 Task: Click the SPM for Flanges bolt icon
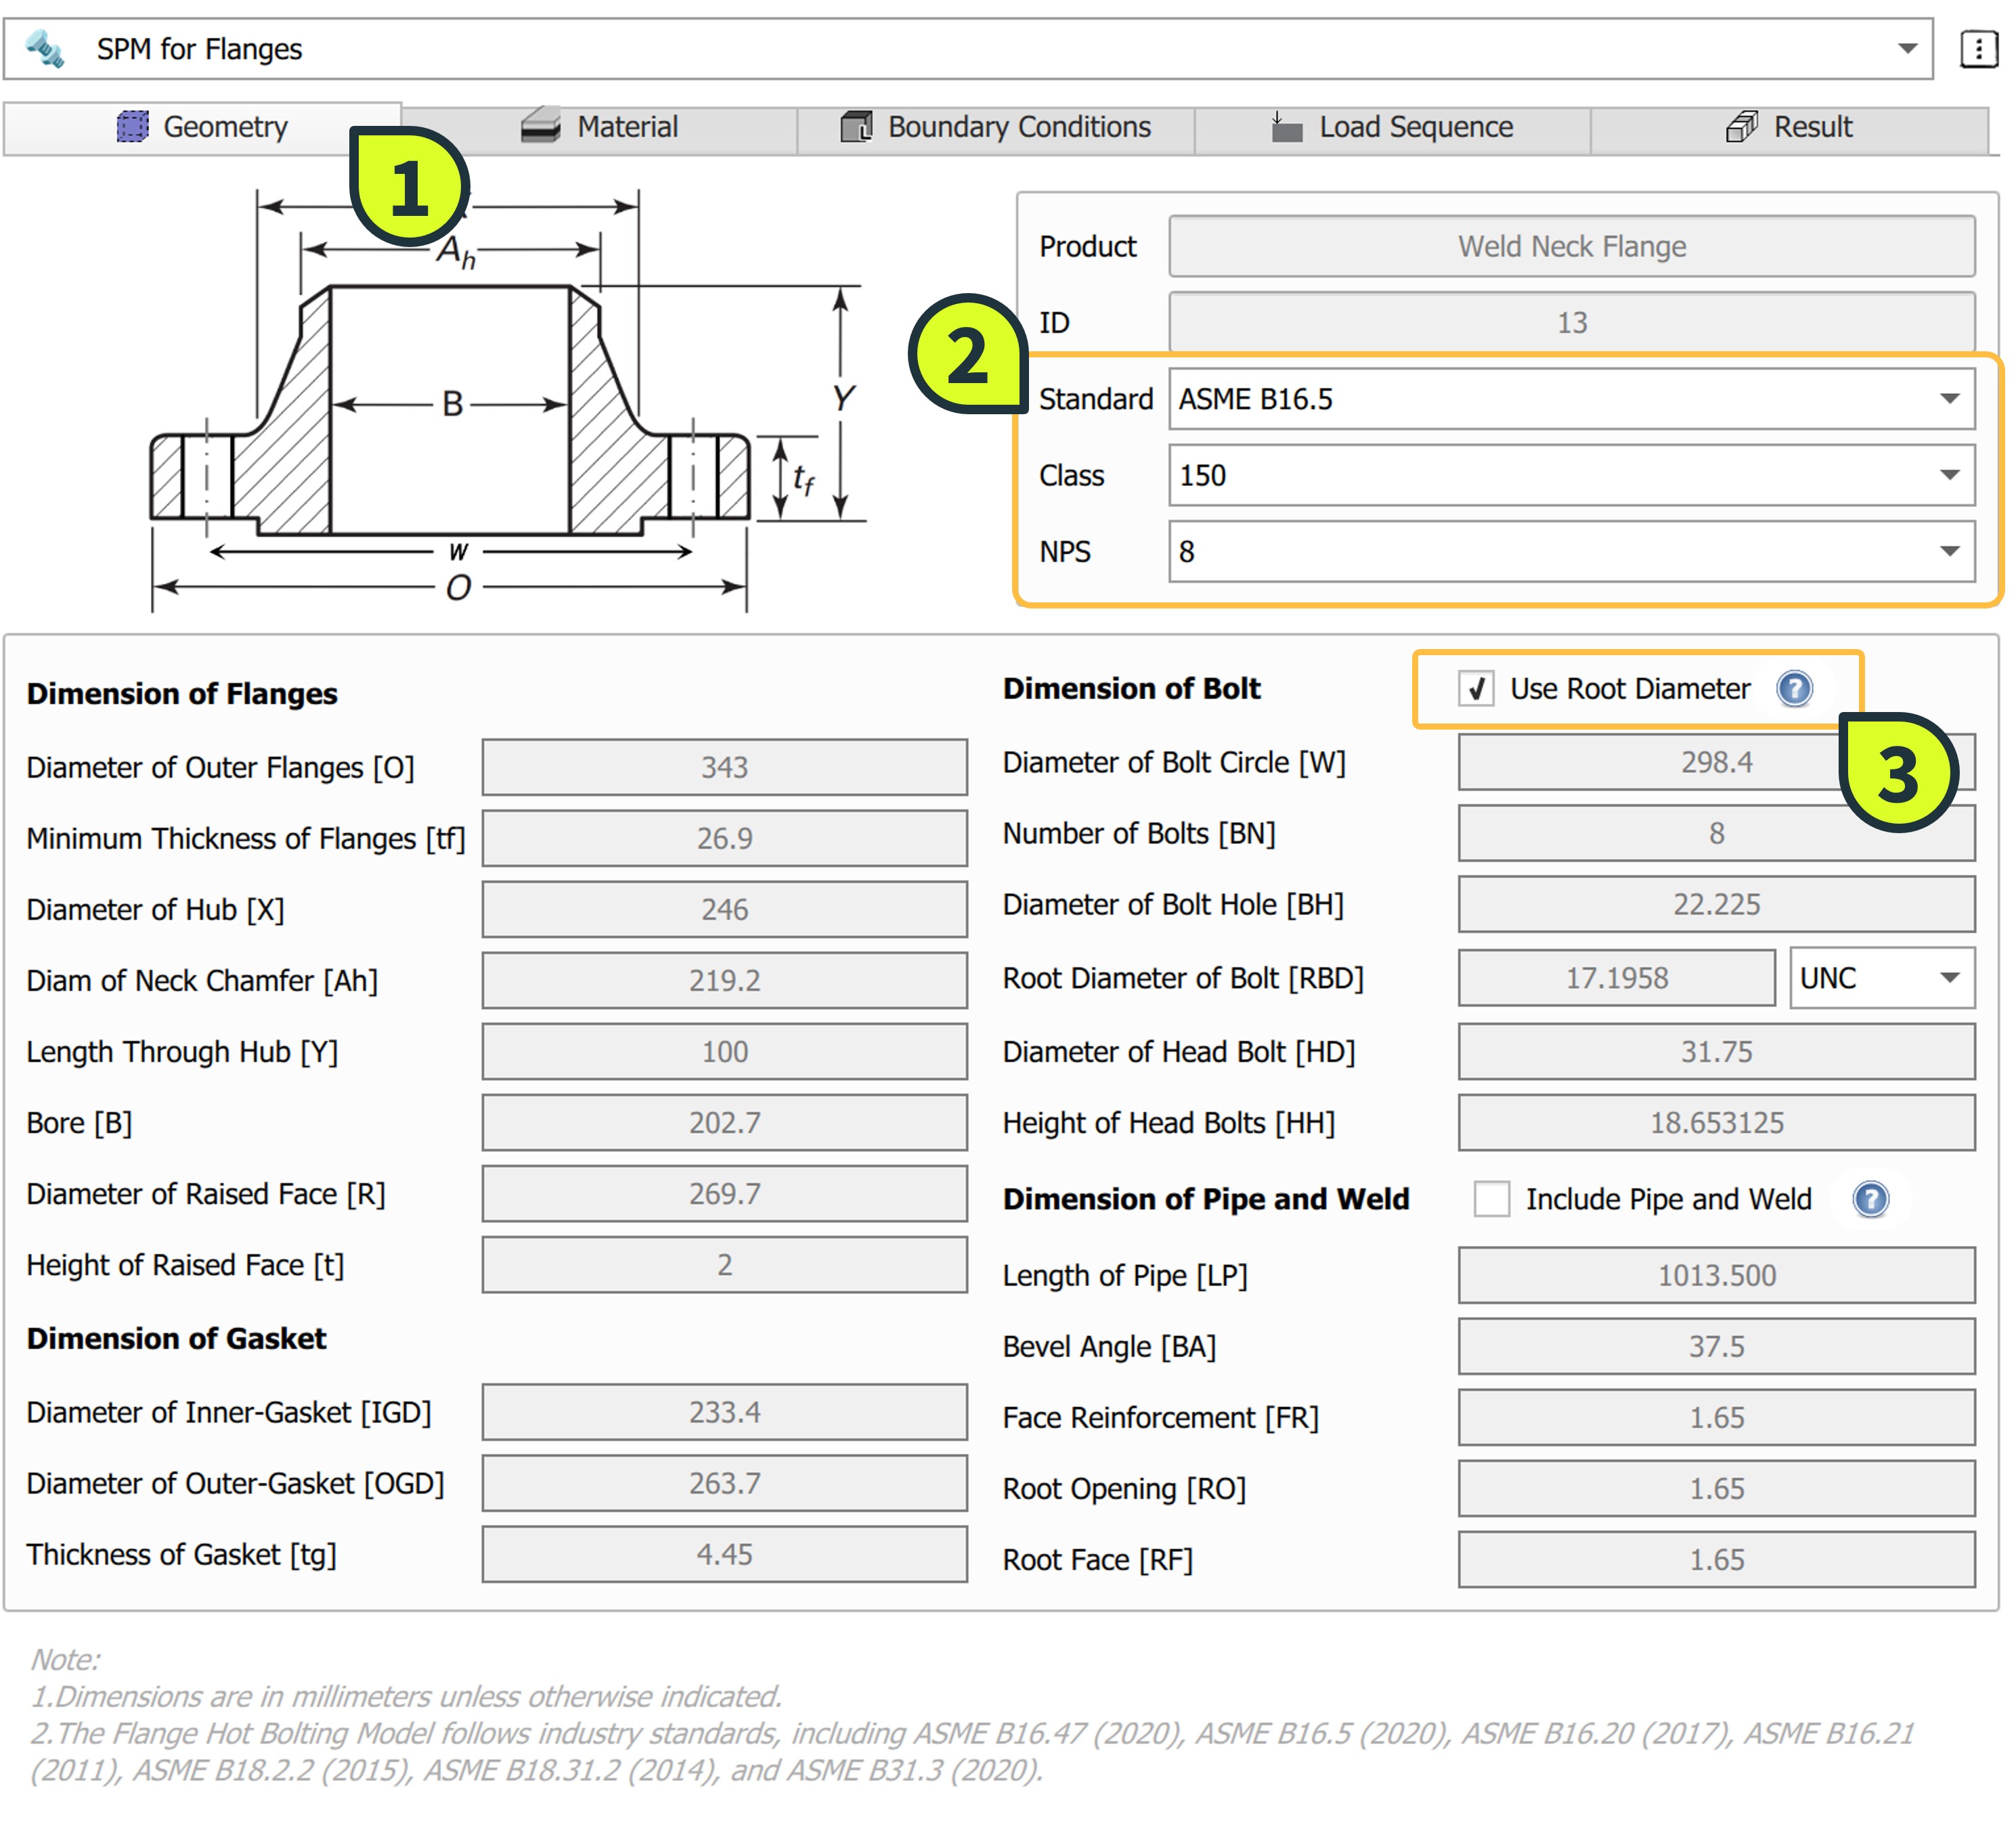click(x=45, y=48)
